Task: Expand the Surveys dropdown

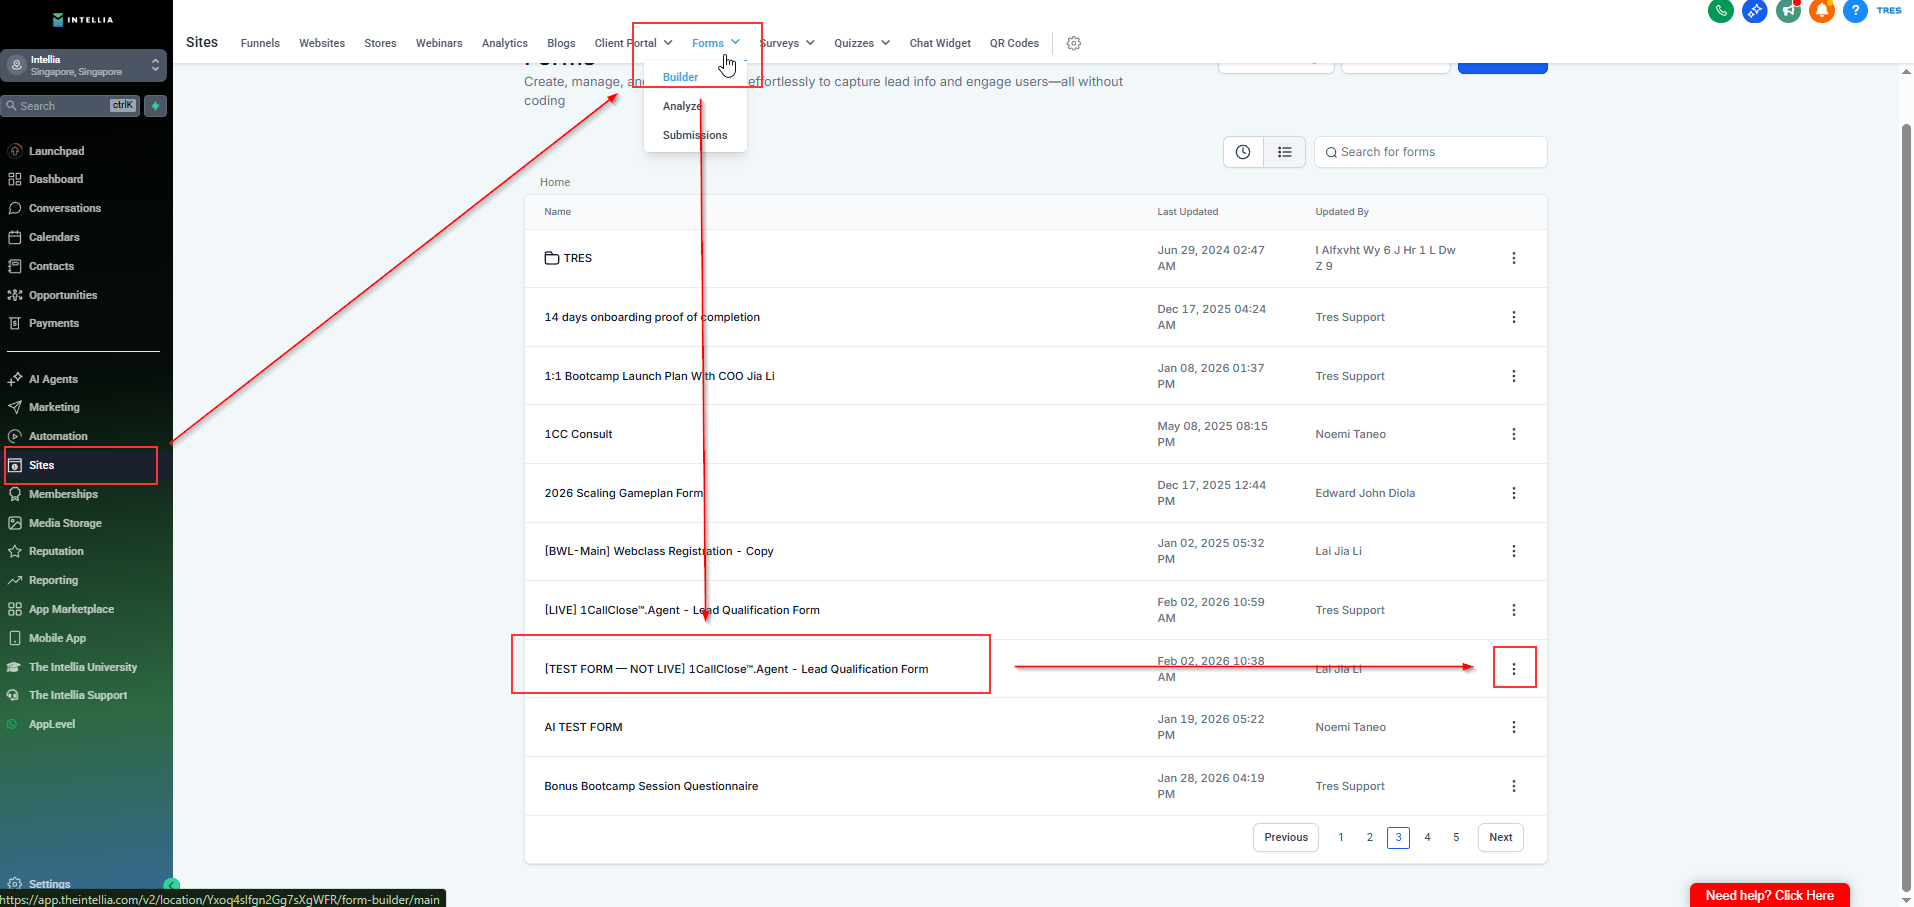Action: click(787, 43)
